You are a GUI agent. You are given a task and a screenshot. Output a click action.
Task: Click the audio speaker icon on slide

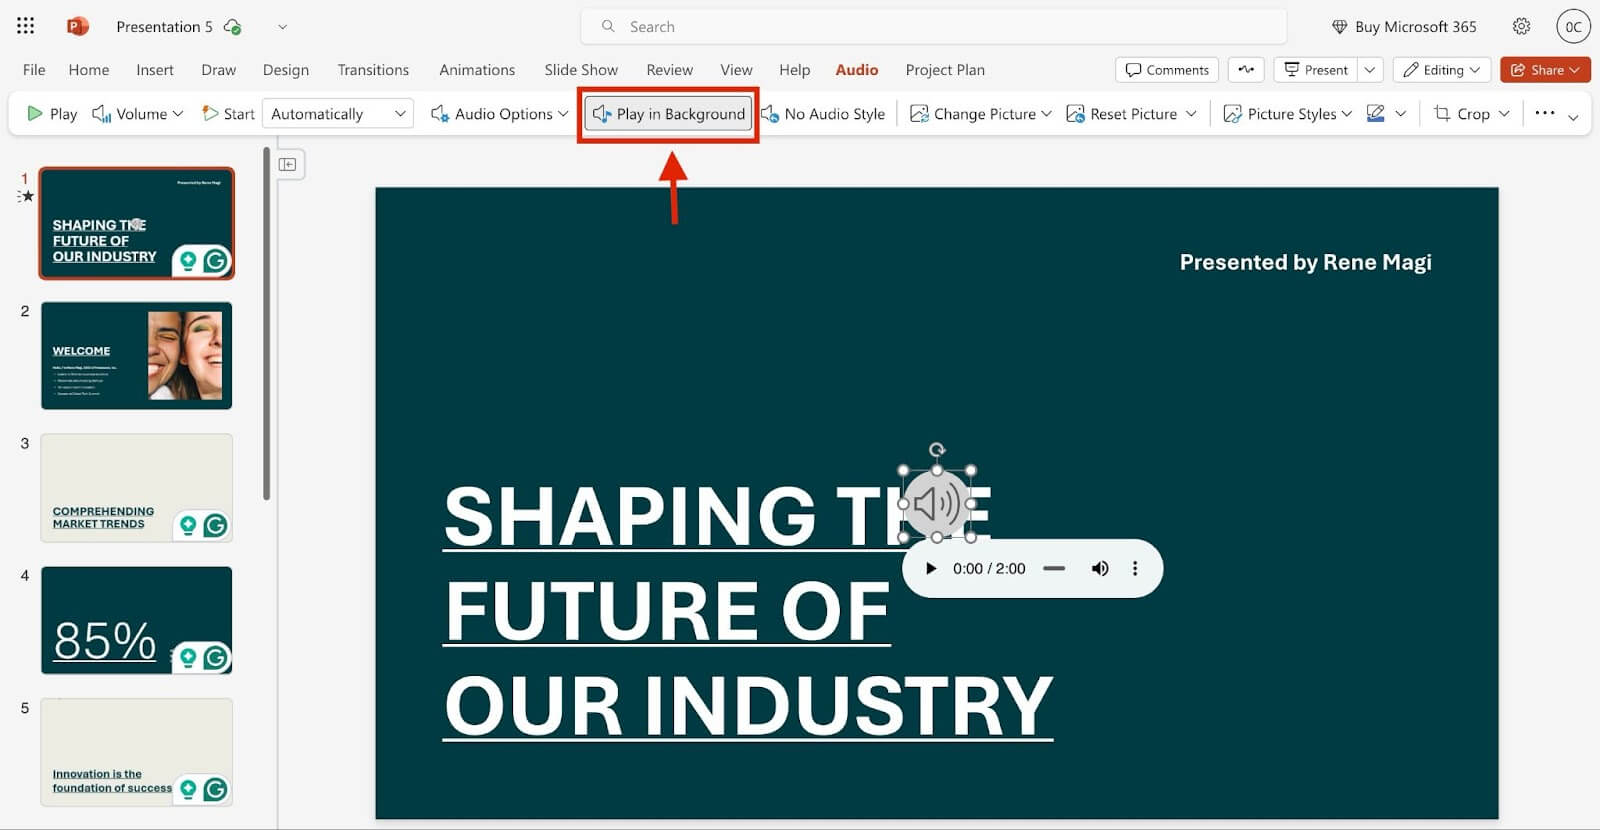tap(936, 504)
